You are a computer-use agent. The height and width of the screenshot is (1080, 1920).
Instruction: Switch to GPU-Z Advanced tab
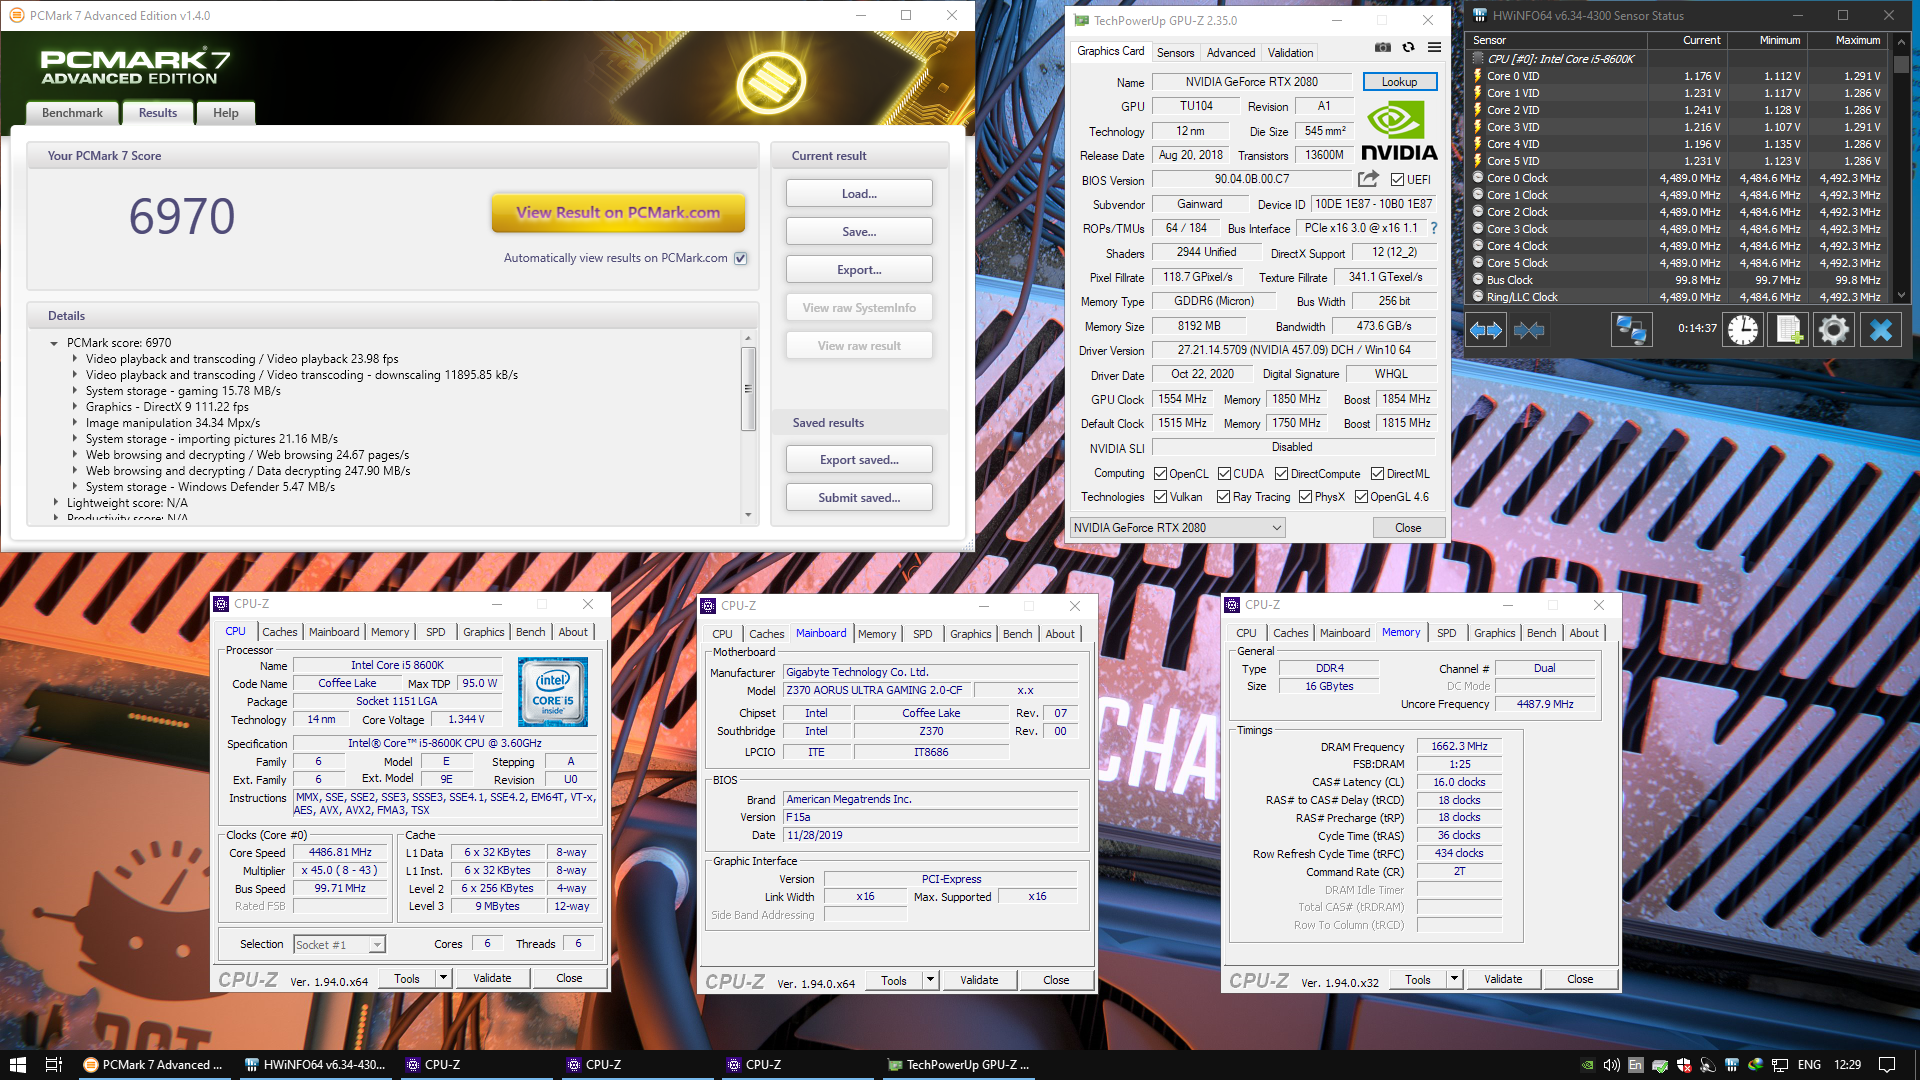point(1231,53)
